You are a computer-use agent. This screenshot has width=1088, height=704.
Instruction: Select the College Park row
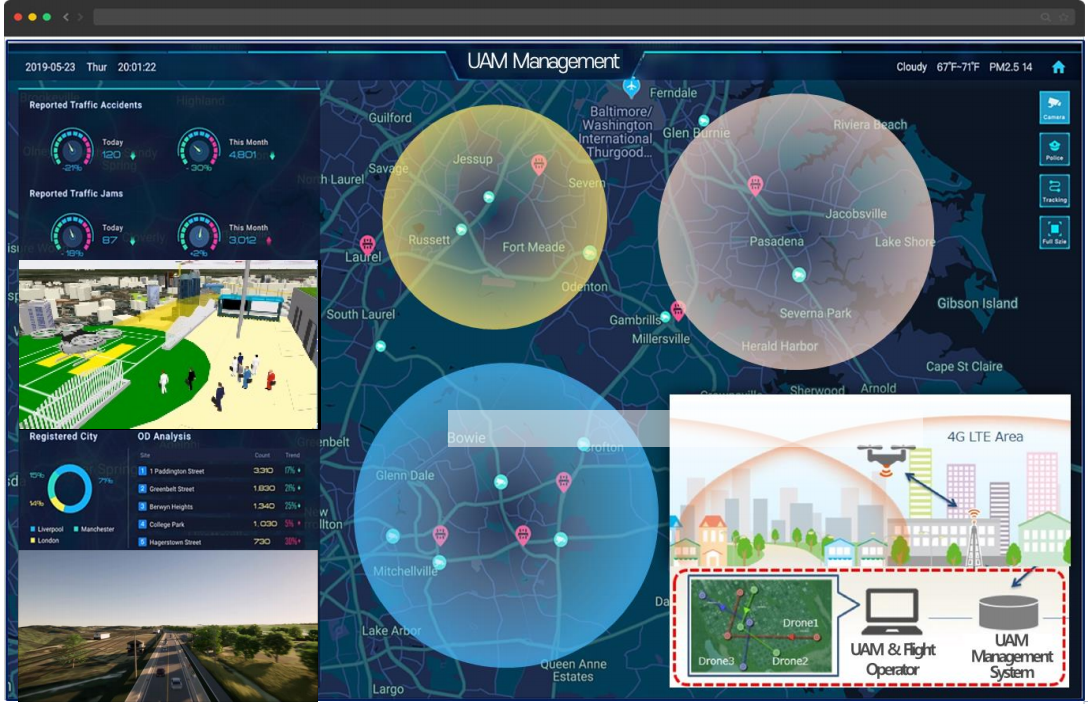pos(220,524)
